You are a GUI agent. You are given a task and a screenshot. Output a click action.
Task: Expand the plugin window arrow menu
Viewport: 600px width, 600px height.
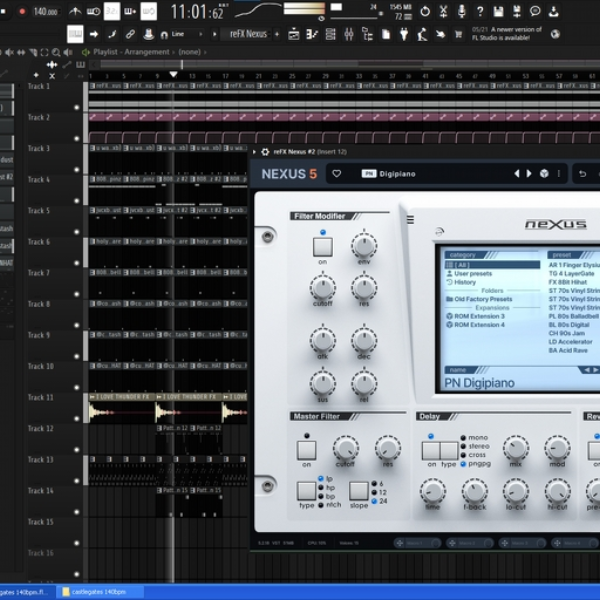pyautogui.click(x=254, y=152)
